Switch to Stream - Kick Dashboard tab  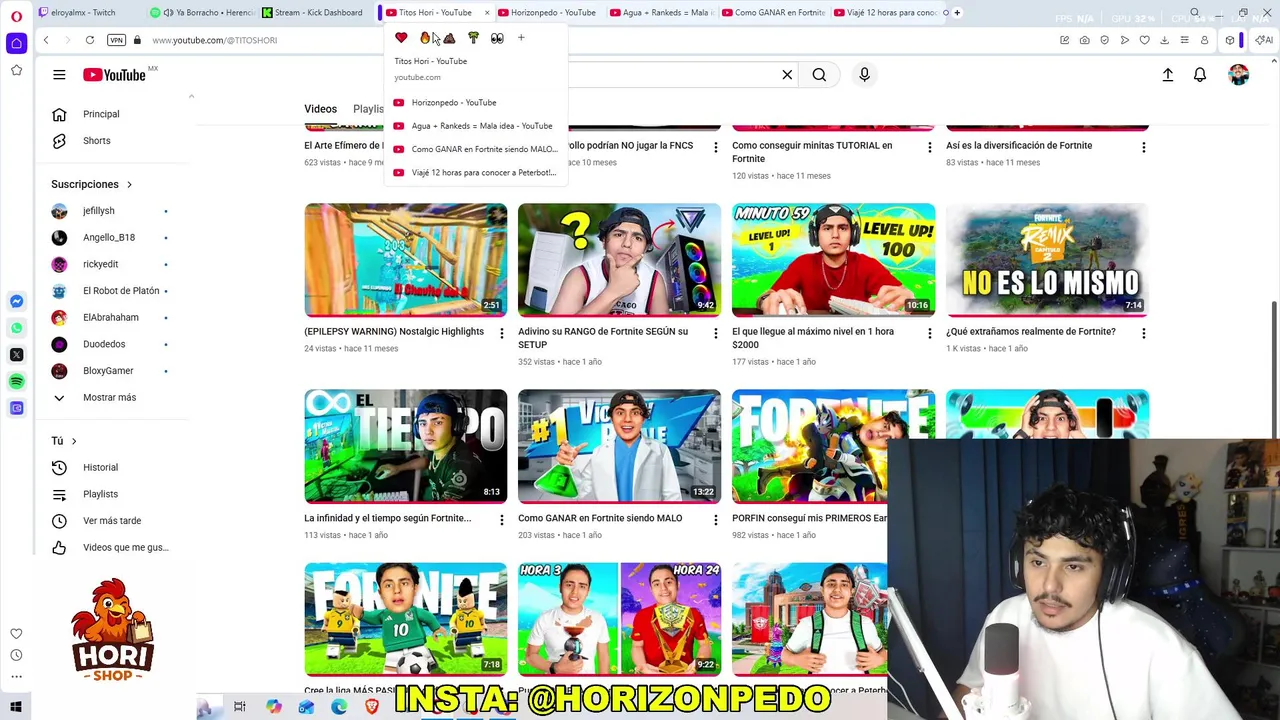(x=318, y=13)
